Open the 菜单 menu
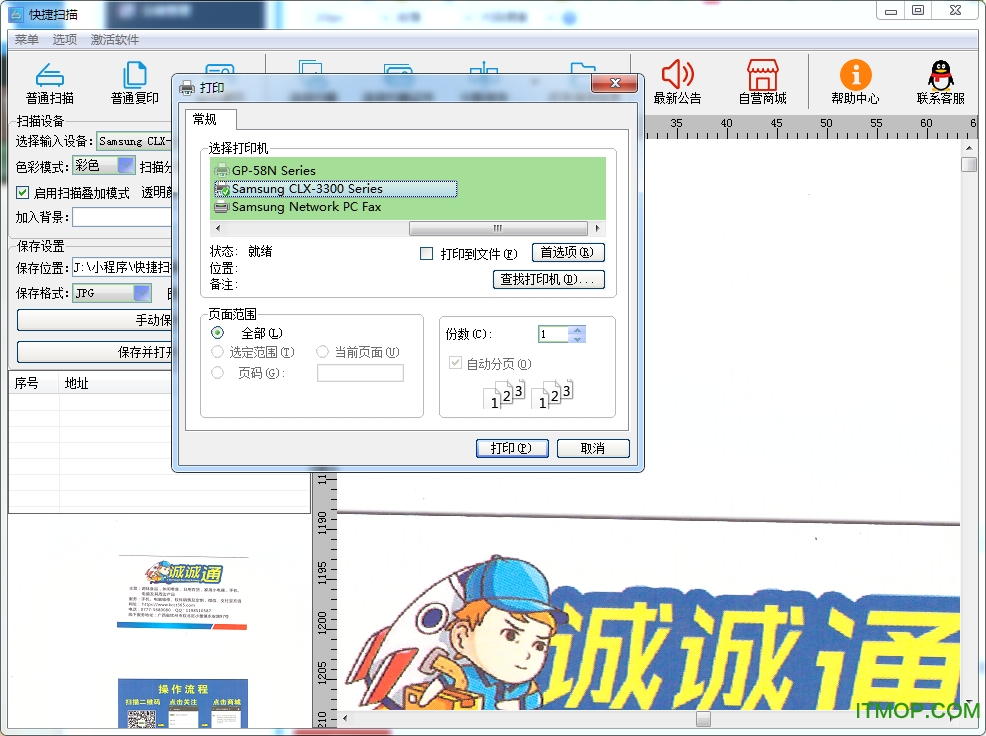986x736 pixels. click(26, 40)
